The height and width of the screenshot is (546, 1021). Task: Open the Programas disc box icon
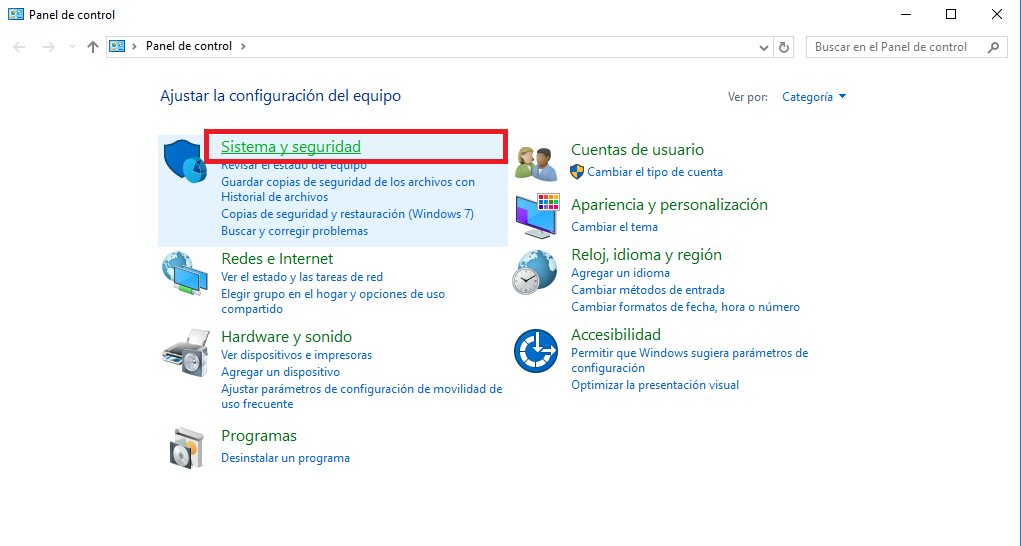(x=186, y=448)
